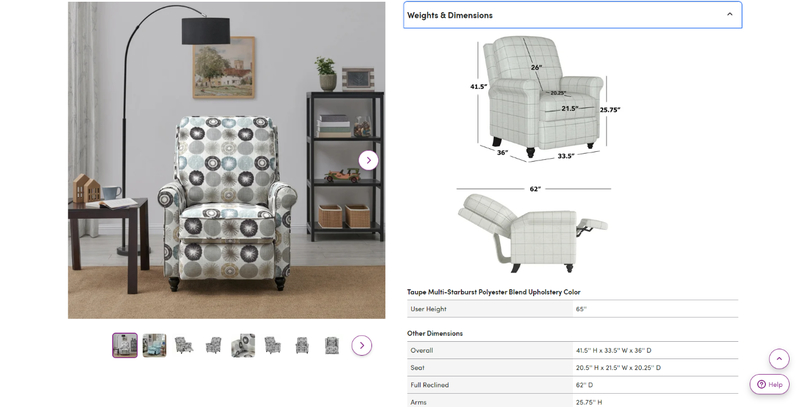Select the seventh front-view chair thumbnail

[302, 345]
